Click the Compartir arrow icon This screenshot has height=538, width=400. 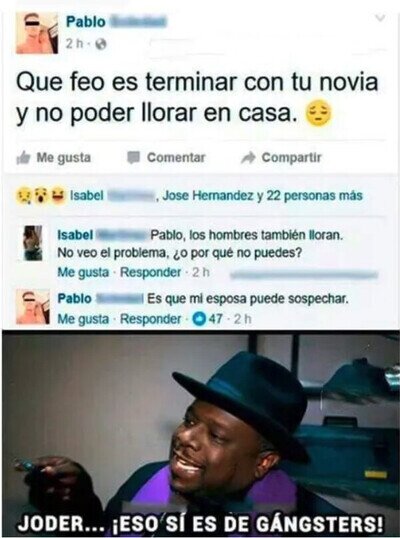248,158
